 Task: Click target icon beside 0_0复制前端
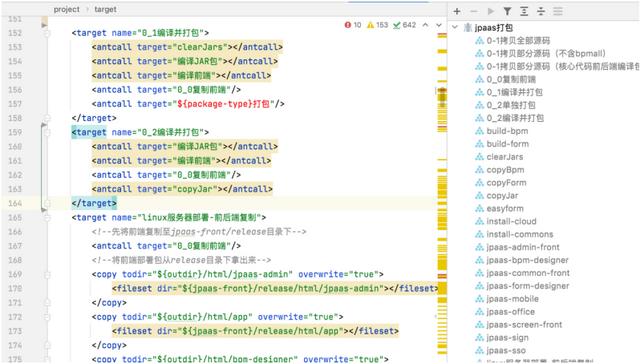click(480, 79)
